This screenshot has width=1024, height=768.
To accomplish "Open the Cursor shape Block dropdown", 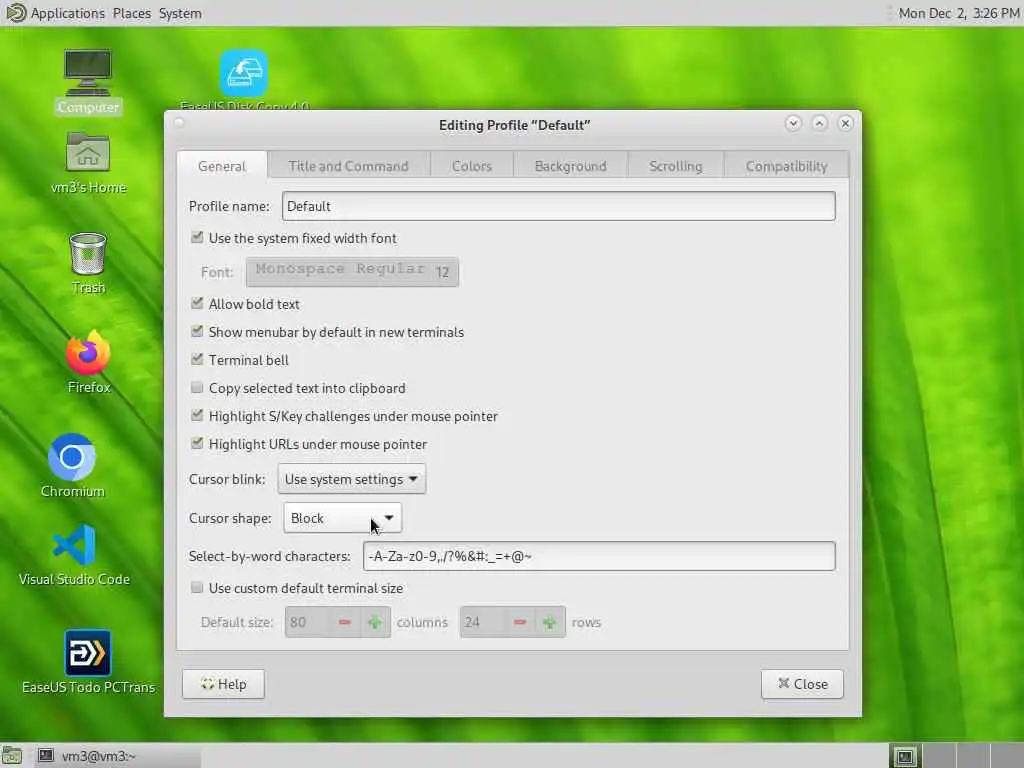I will (342, 518).
